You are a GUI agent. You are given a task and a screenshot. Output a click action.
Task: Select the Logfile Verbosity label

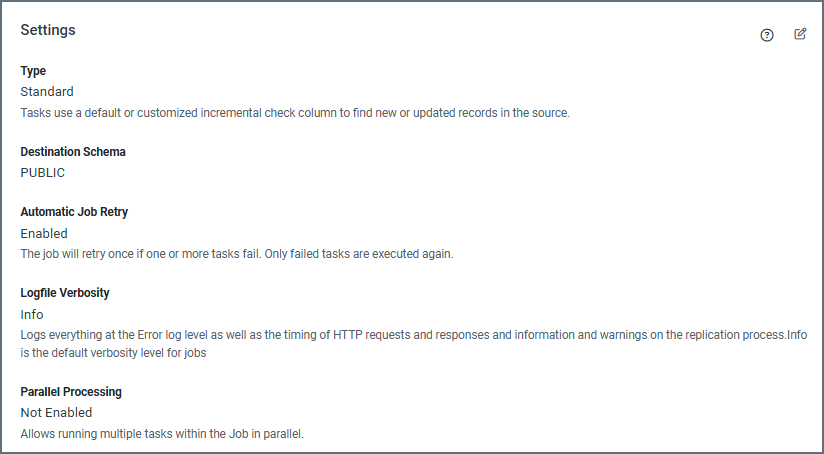(65, 293)
